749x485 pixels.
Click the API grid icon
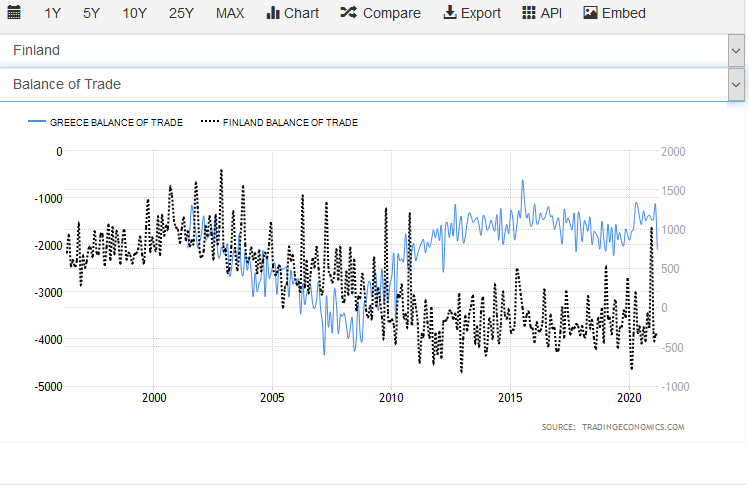pyautogui.click(x=530, y=13)
